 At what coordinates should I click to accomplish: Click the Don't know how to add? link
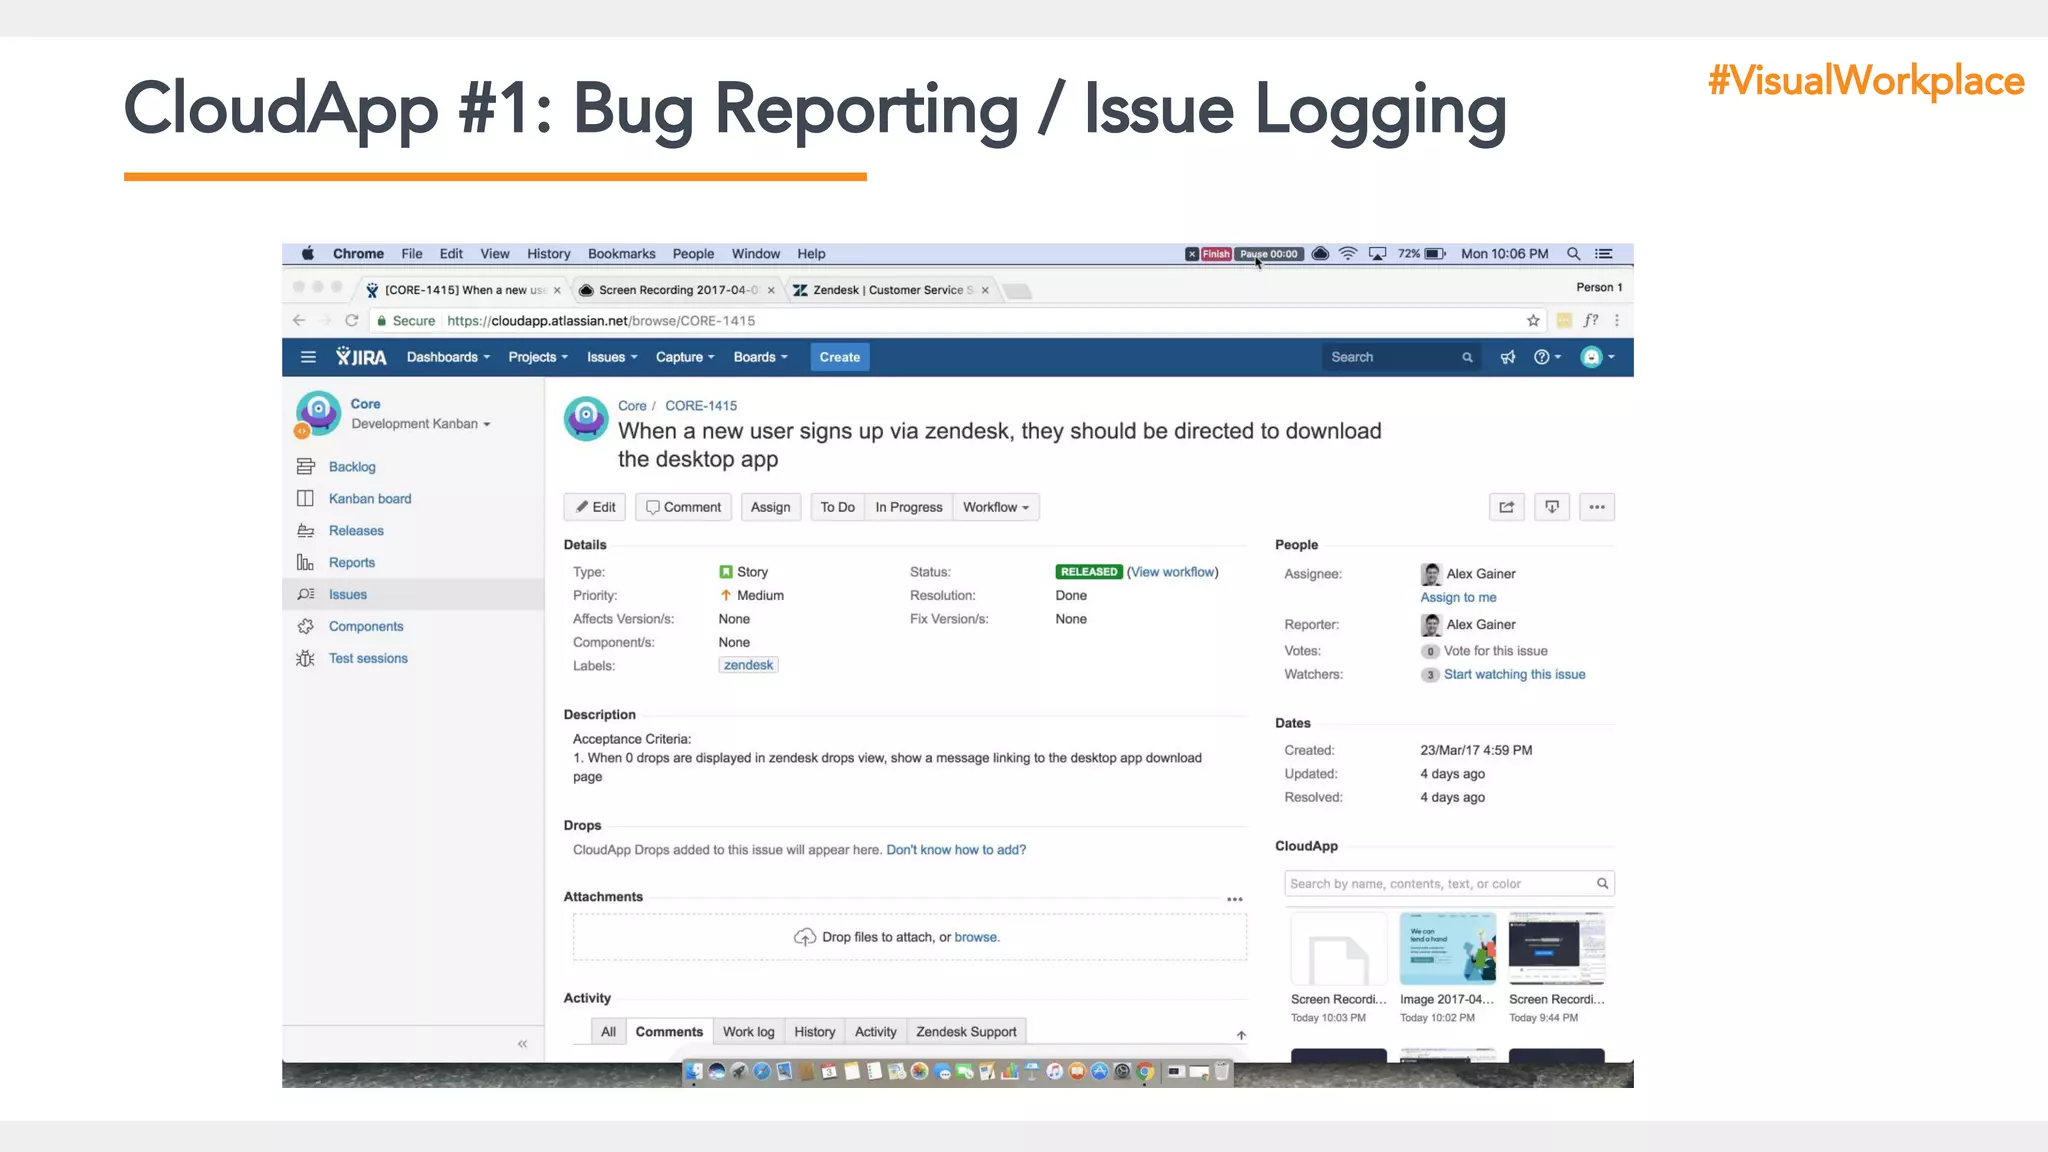point(956,850)
